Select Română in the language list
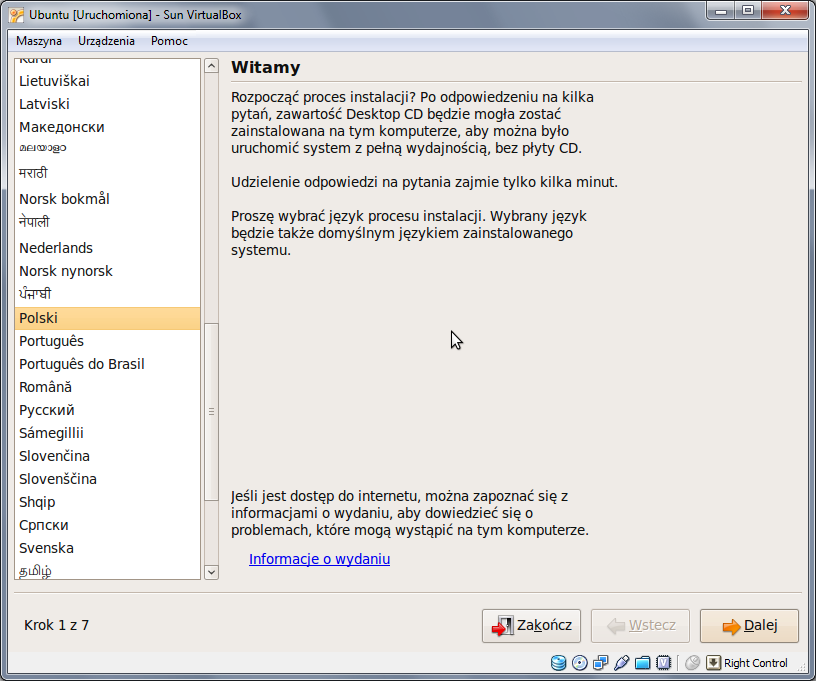Image resolution: width=816 pixels, height=681 pixels. 107,387
